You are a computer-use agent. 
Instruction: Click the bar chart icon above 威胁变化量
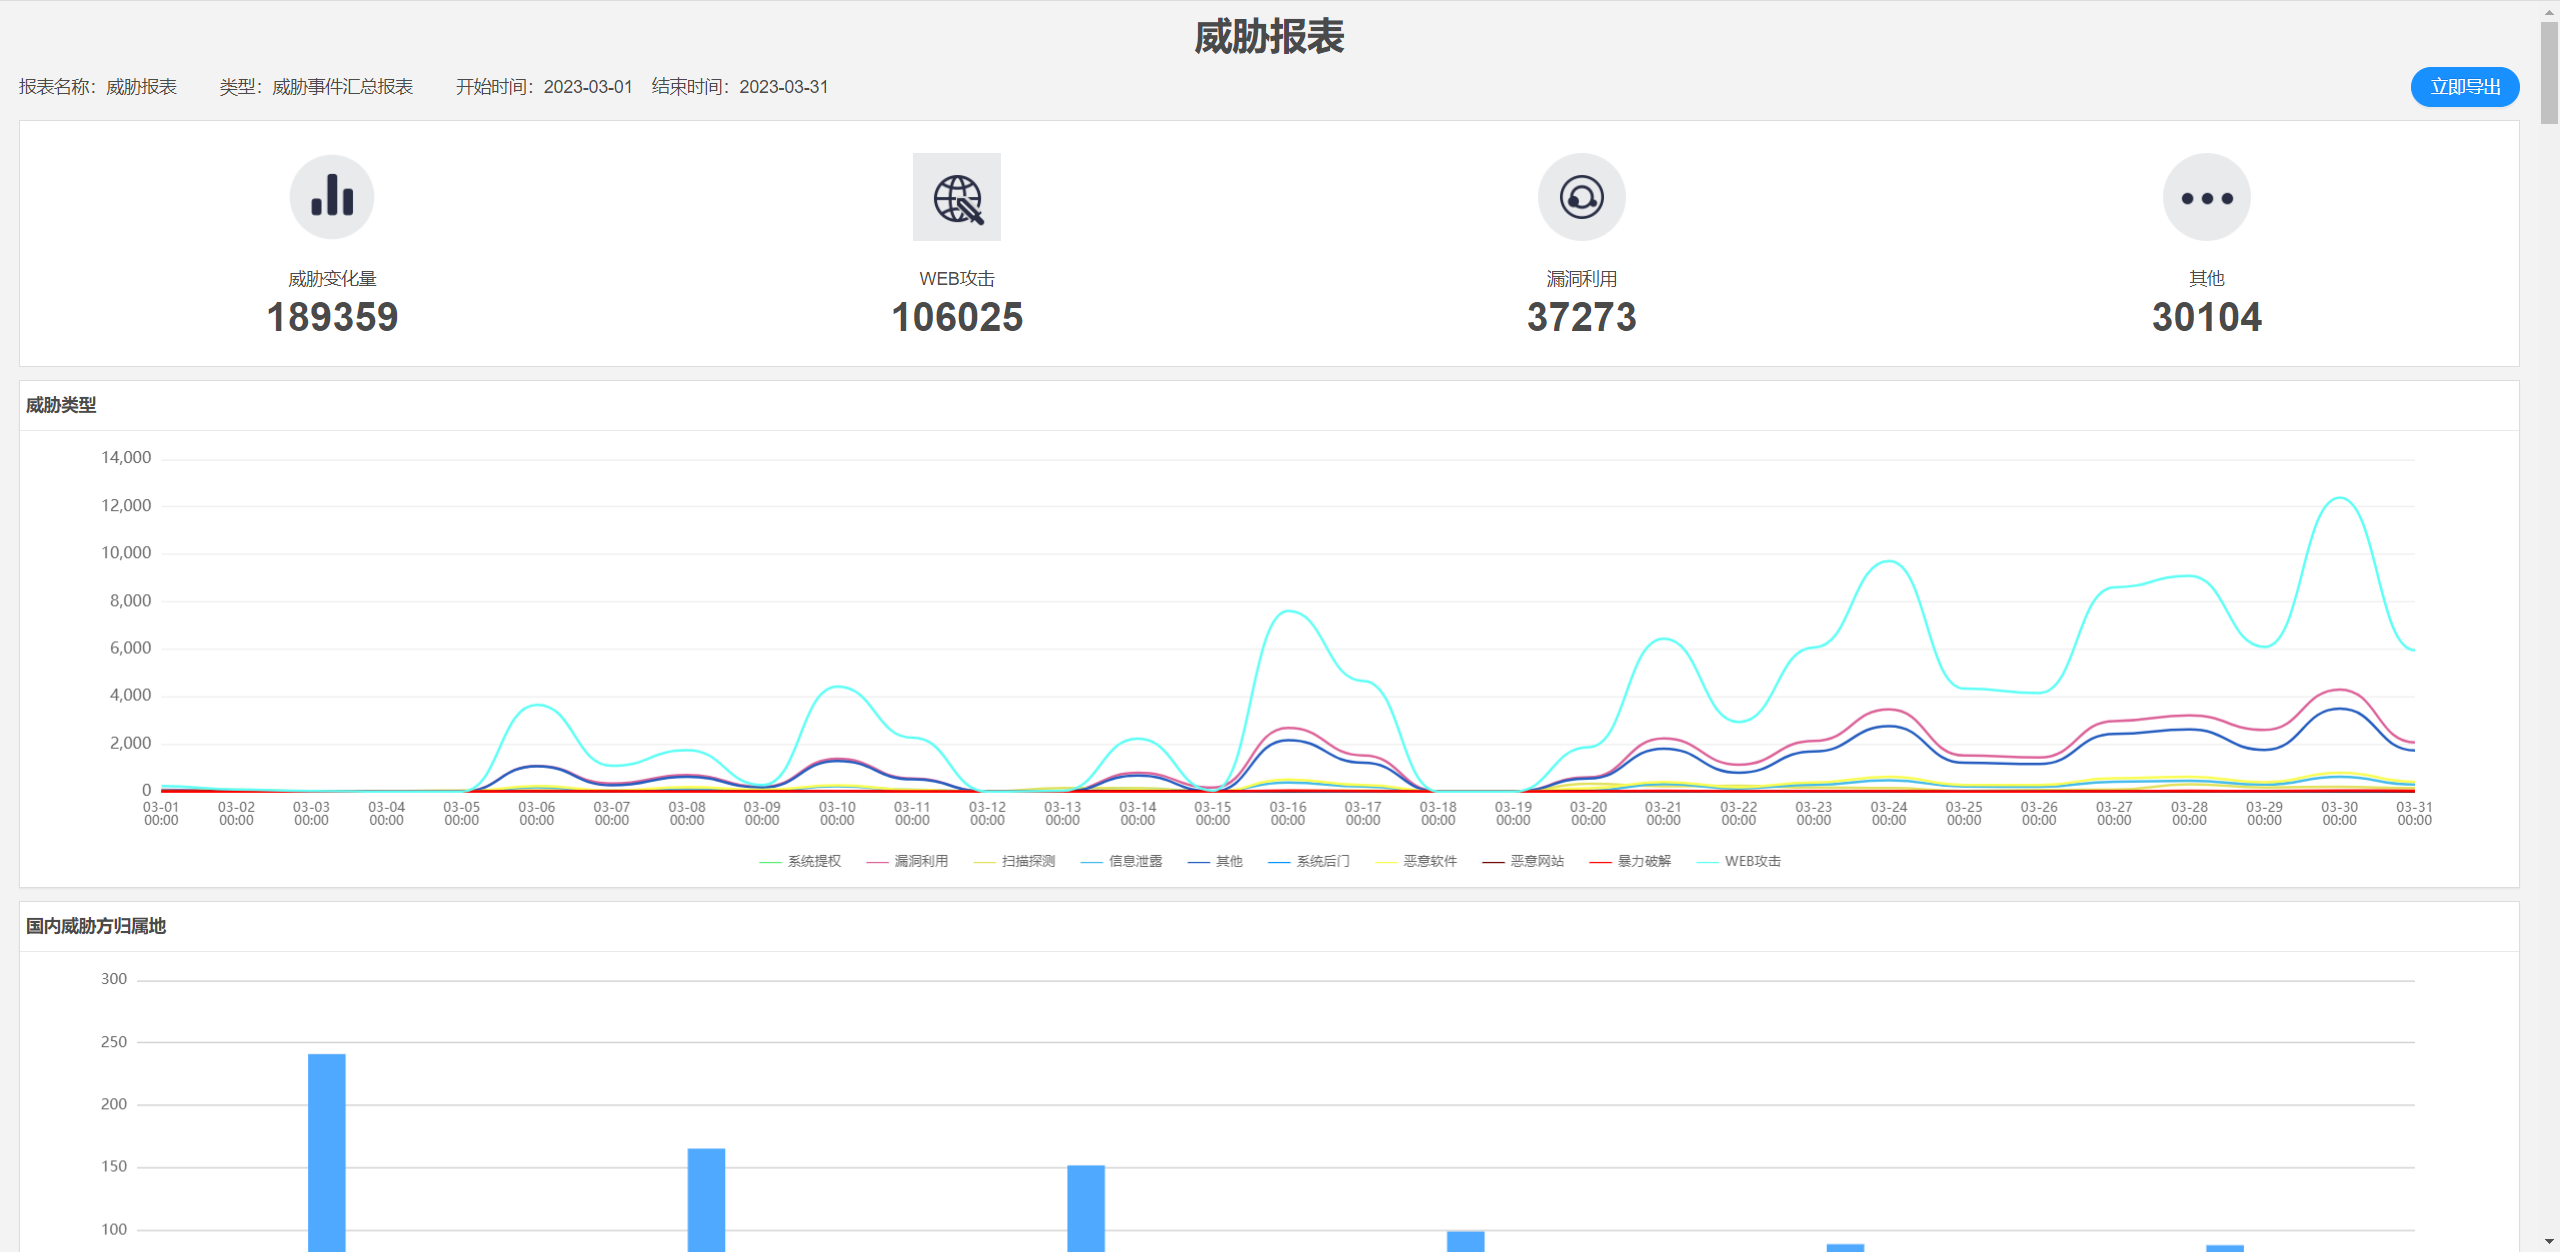[x=332, y=197]
